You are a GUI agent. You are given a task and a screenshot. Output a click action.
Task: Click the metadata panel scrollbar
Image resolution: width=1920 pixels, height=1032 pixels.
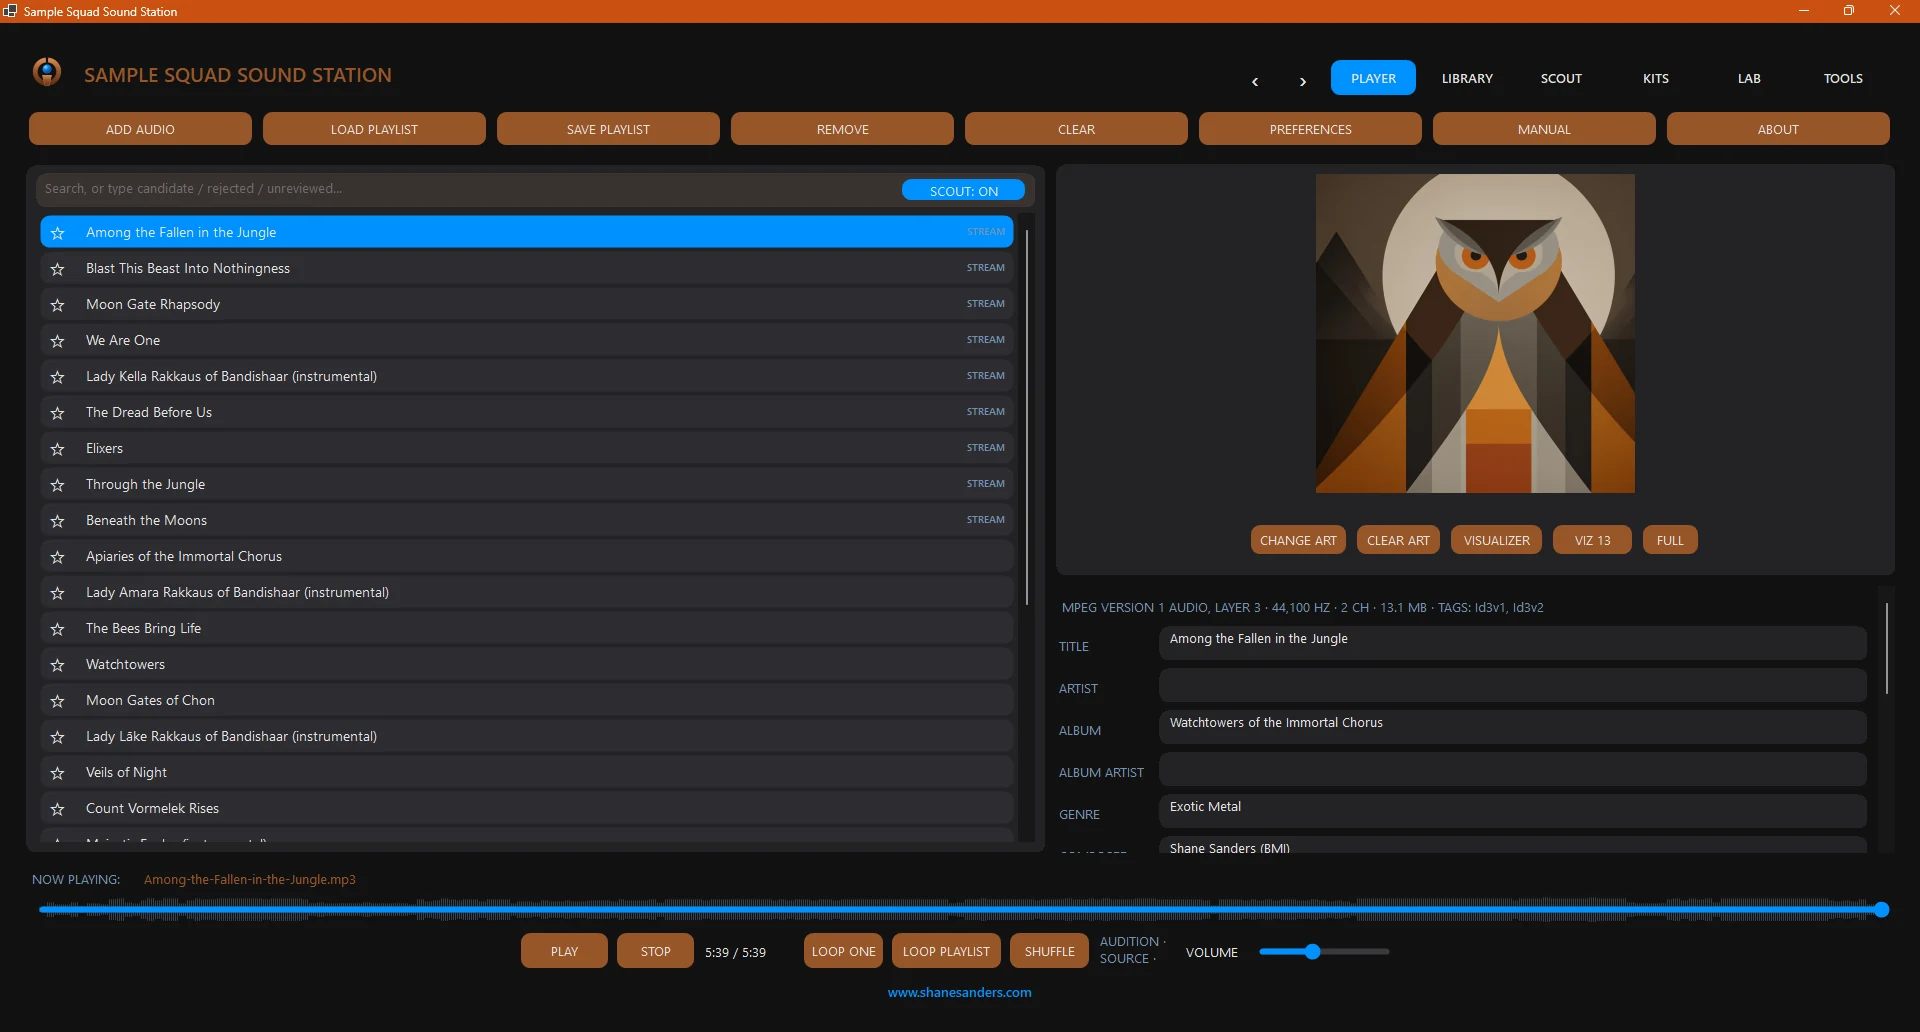point(1887,648)
